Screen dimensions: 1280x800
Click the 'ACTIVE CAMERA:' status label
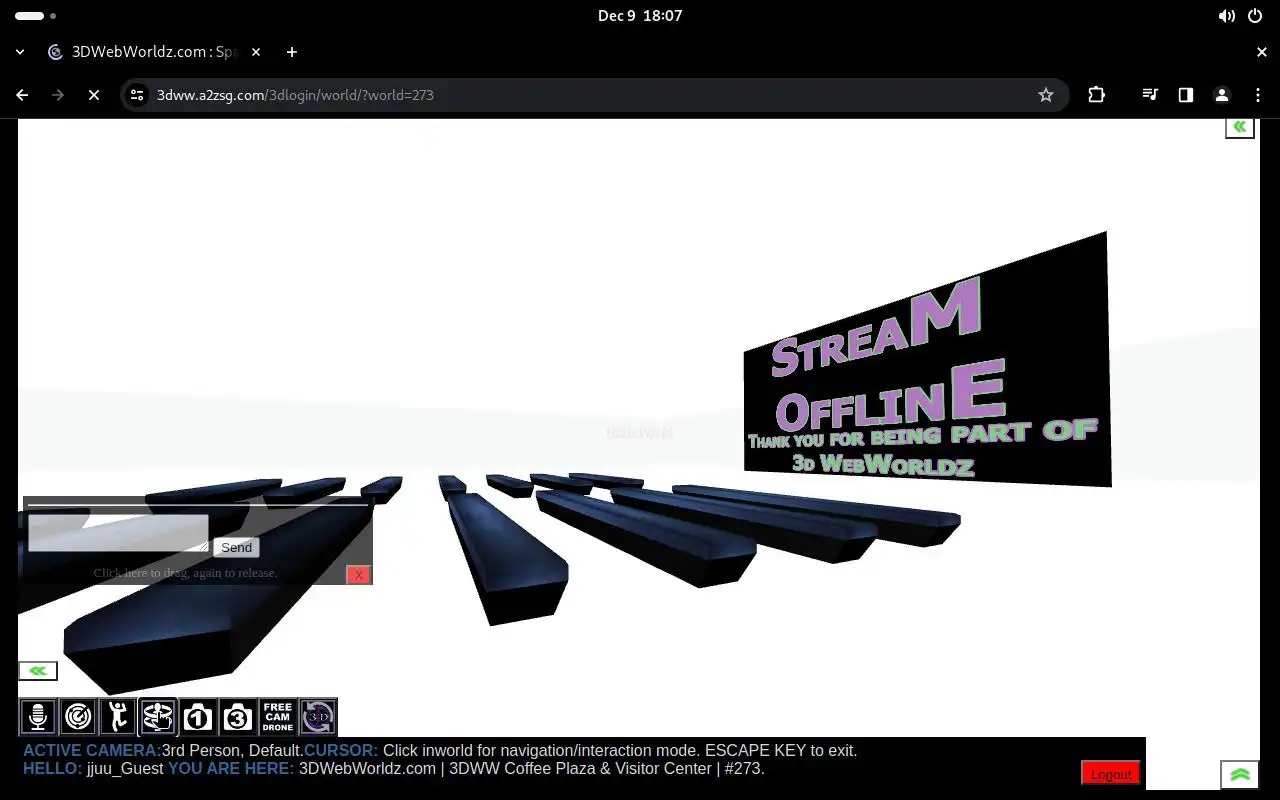[x=92, y=750]
